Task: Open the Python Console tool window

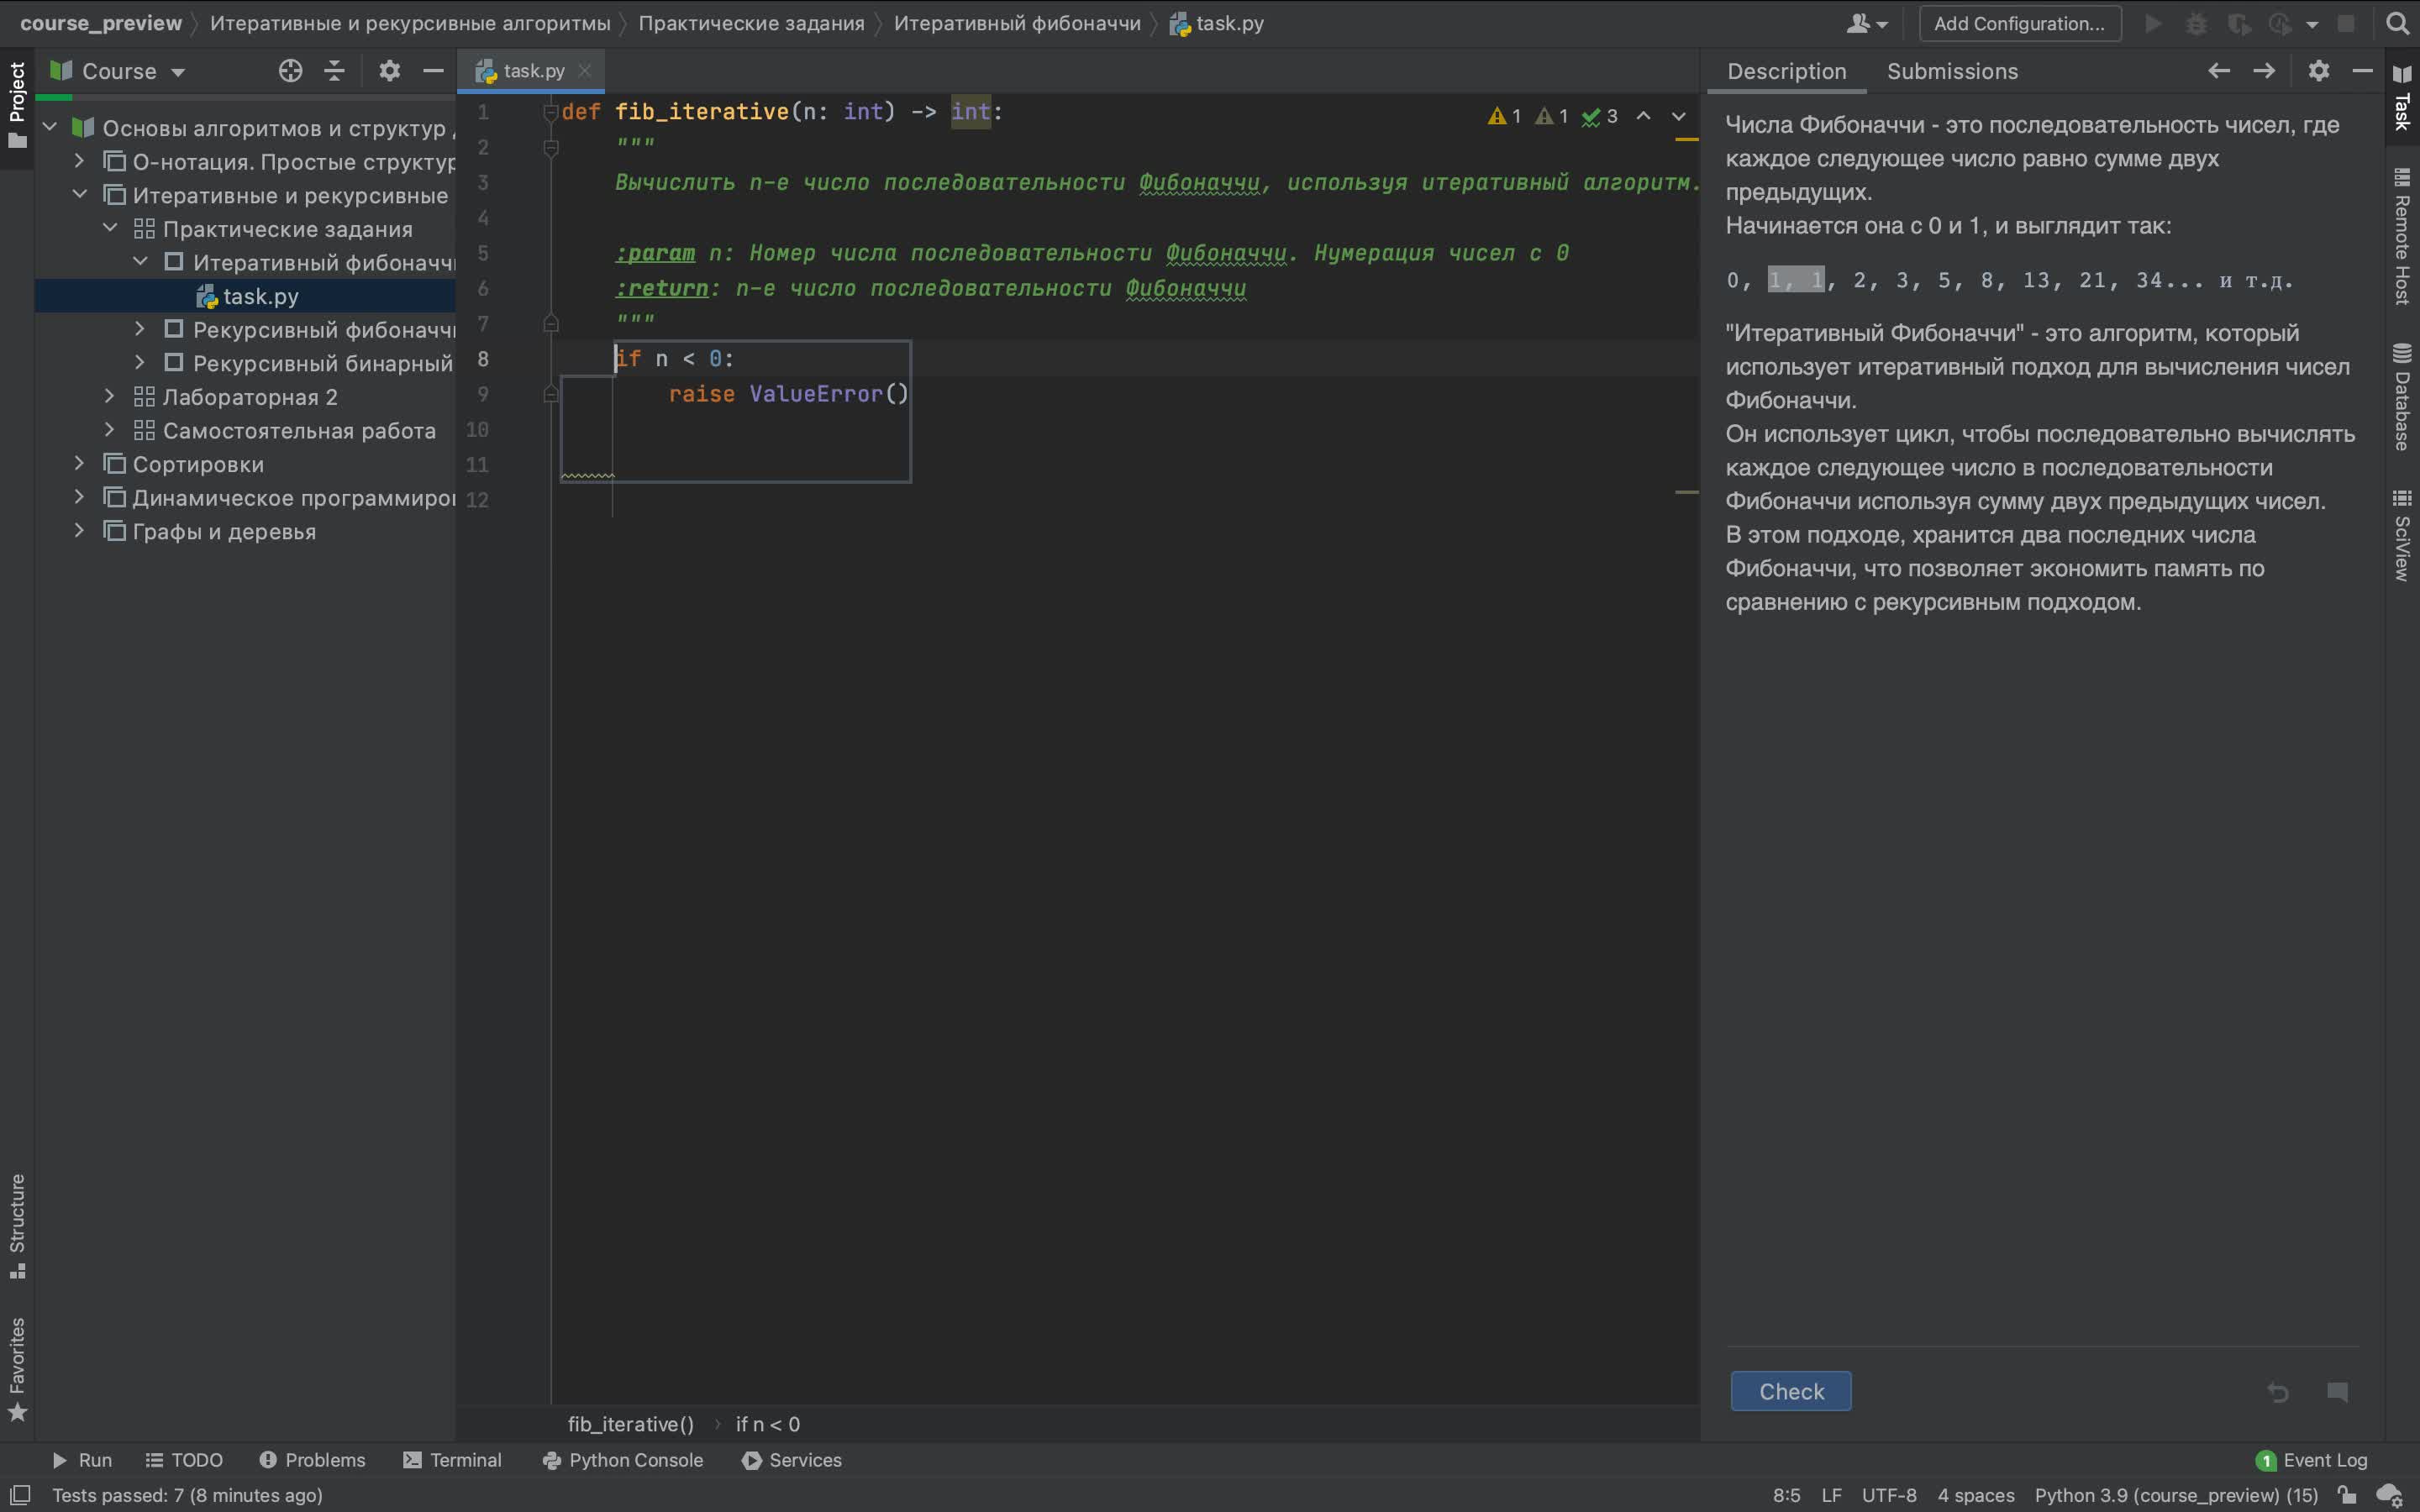Action: (x=623, y=1460)
